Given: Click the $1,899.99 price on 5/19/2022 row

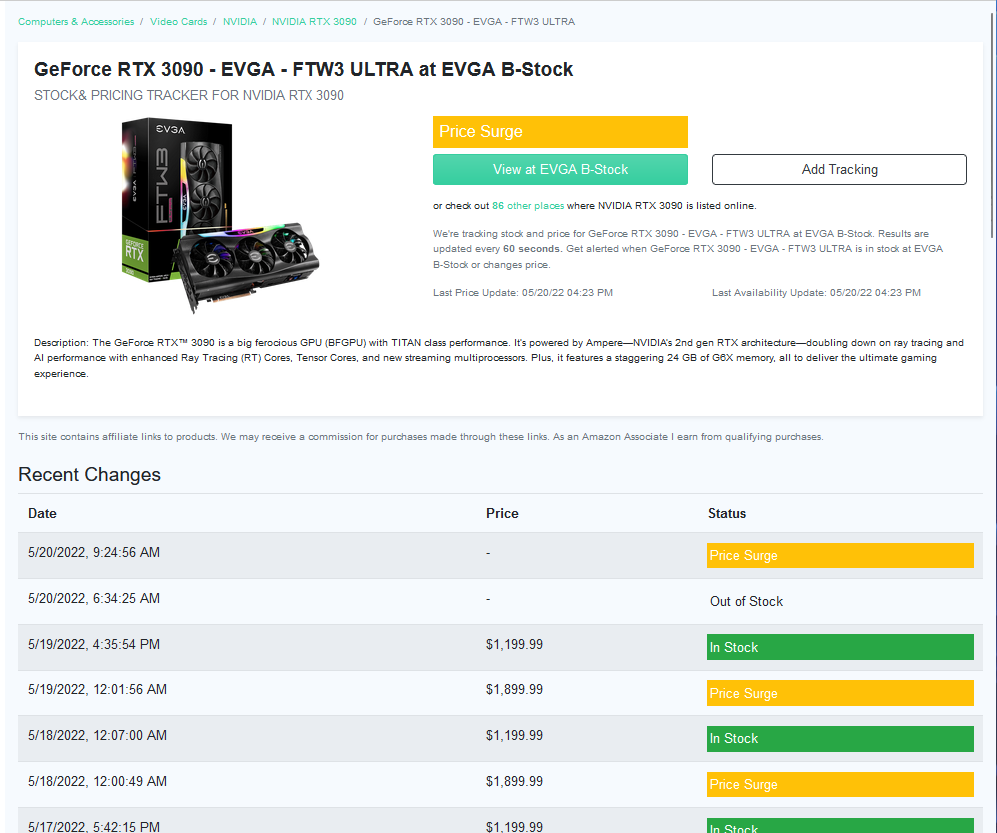Looking at the screenshot, I should tap(514, 690).
